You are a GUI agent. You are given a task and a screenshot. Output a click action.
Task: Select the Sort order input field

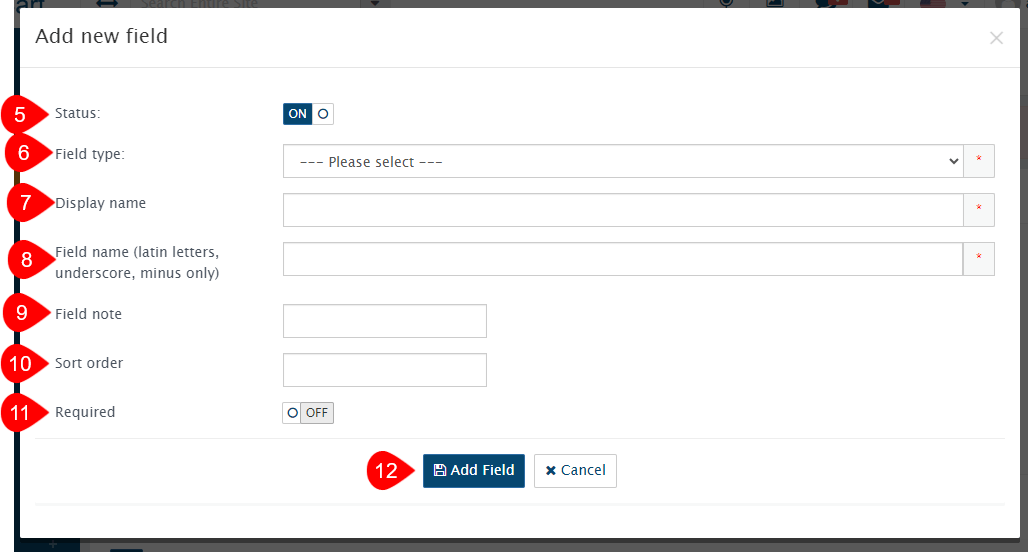[x=385, y=370]
